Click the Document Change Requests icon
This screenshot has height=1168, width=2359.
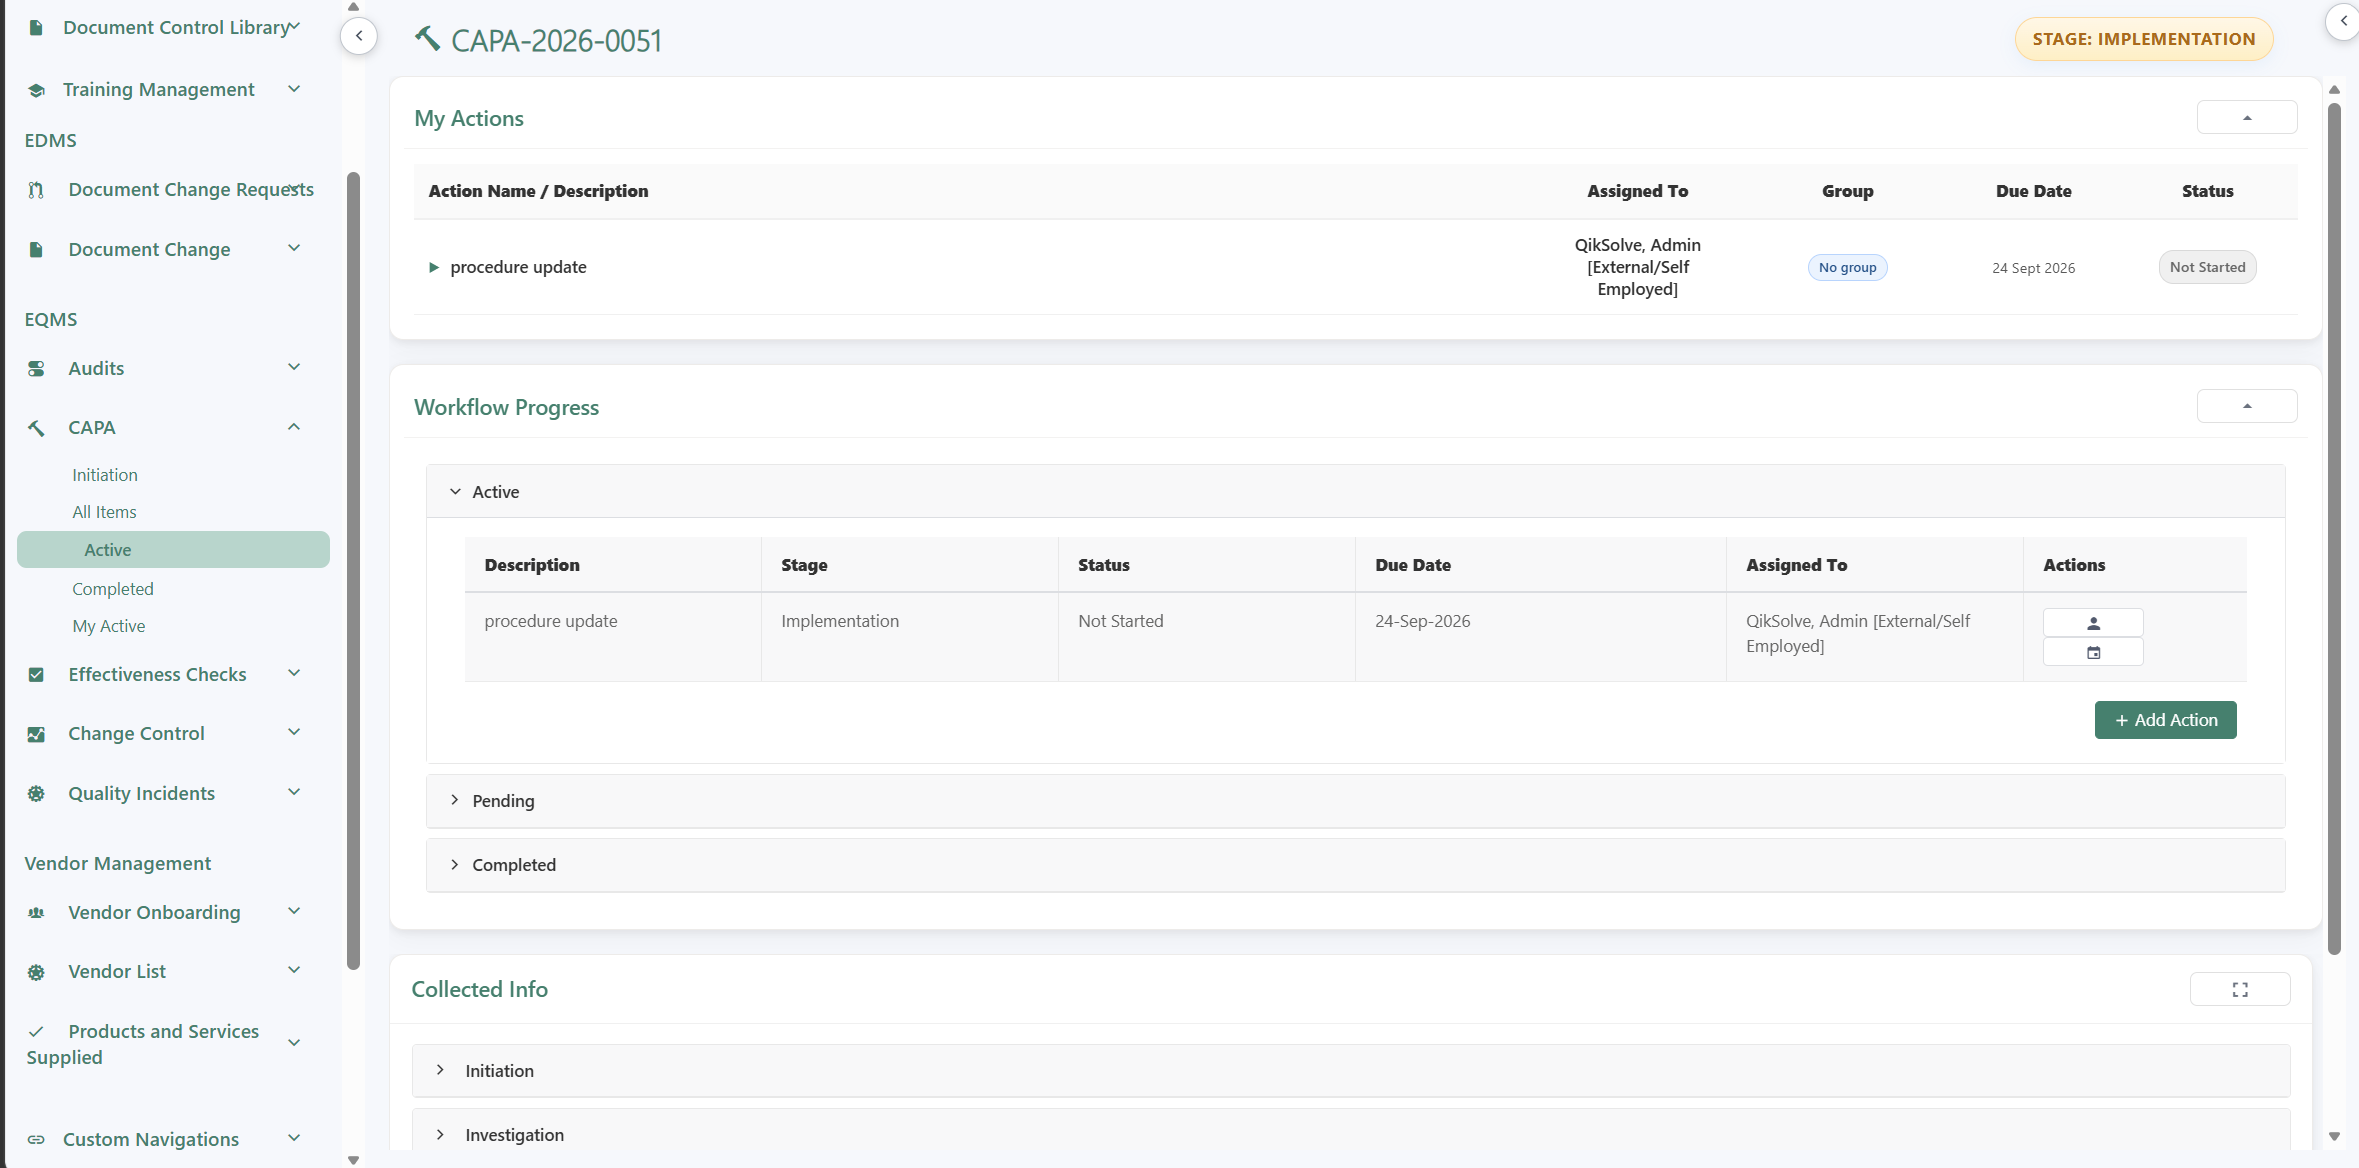[36, 190]
